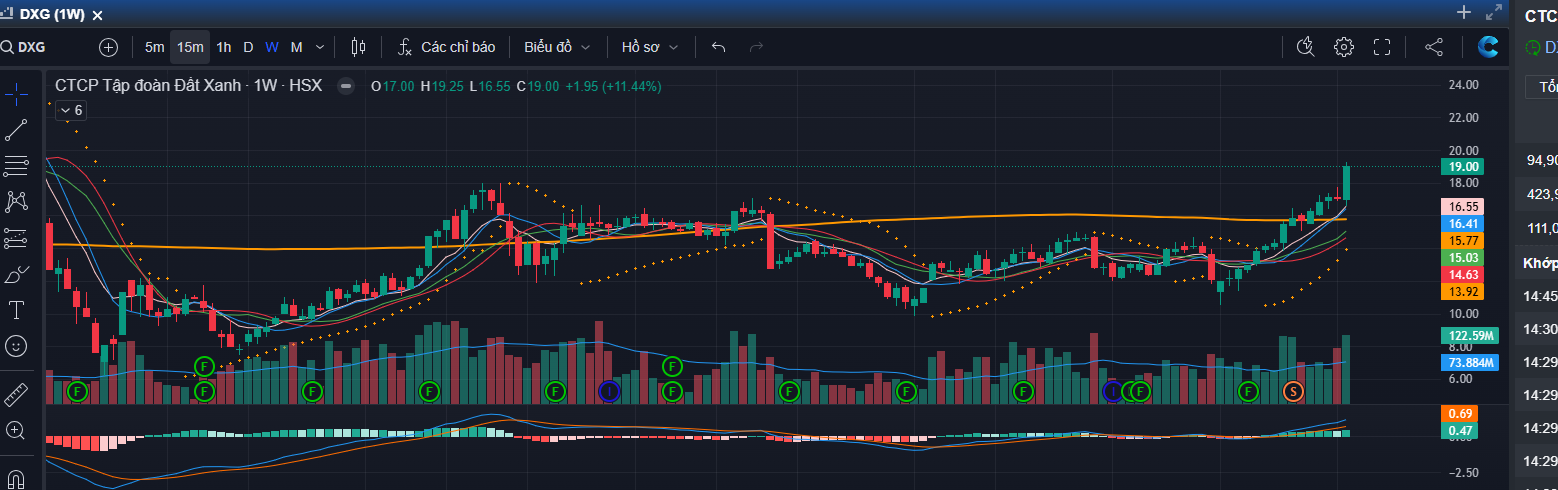The height and width of the screenshot is (490, 1558).
Task: Close the DXG (1W) tab
Action: 96,14
